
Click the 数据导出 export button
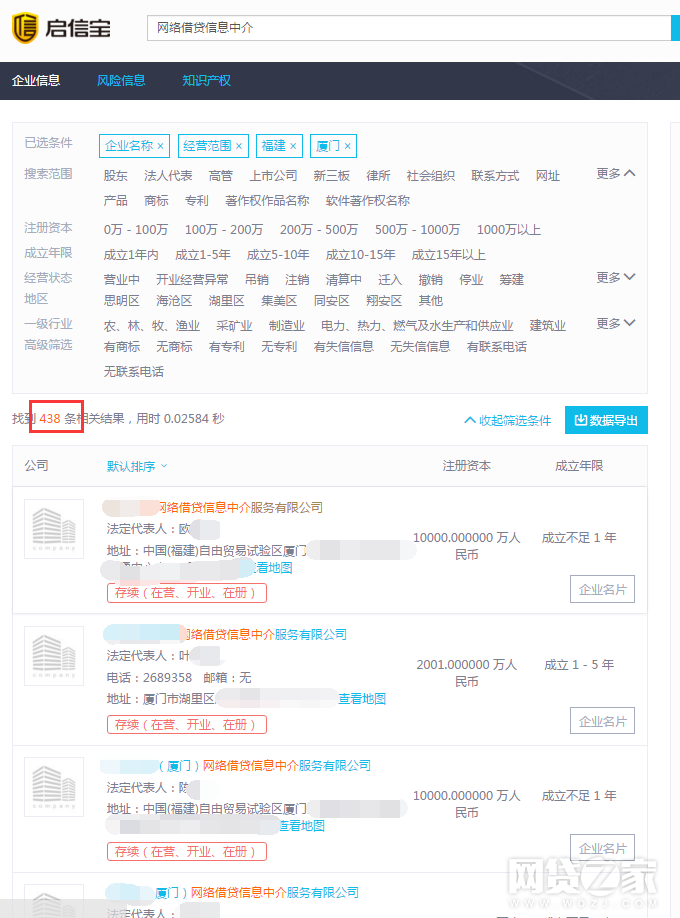coord(606,420)
